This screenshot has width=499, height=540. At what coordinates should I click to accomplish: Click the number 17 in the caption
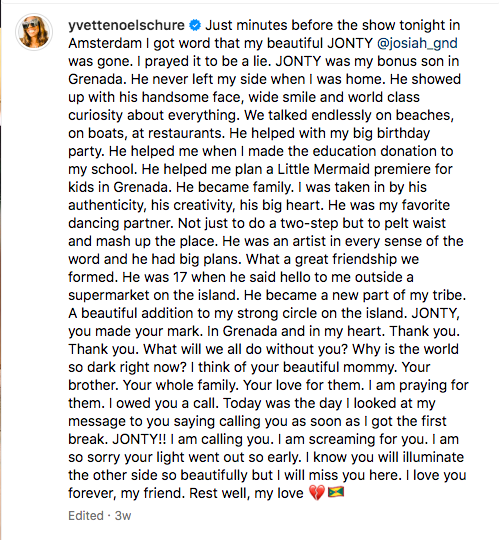click(180, 277)
